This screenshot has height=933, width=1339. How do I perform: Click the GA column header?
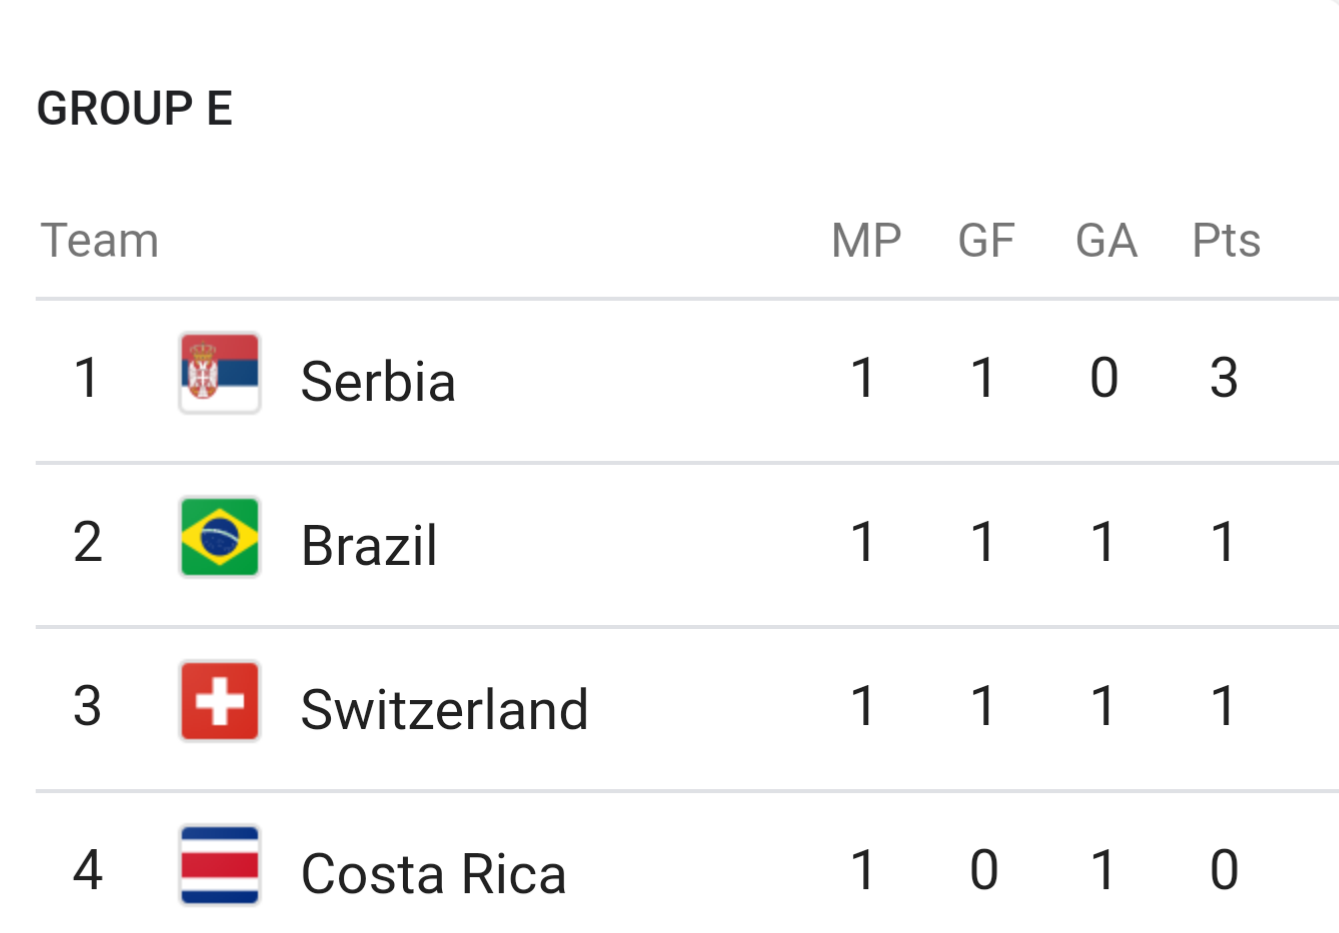(x=1106, y=240)
